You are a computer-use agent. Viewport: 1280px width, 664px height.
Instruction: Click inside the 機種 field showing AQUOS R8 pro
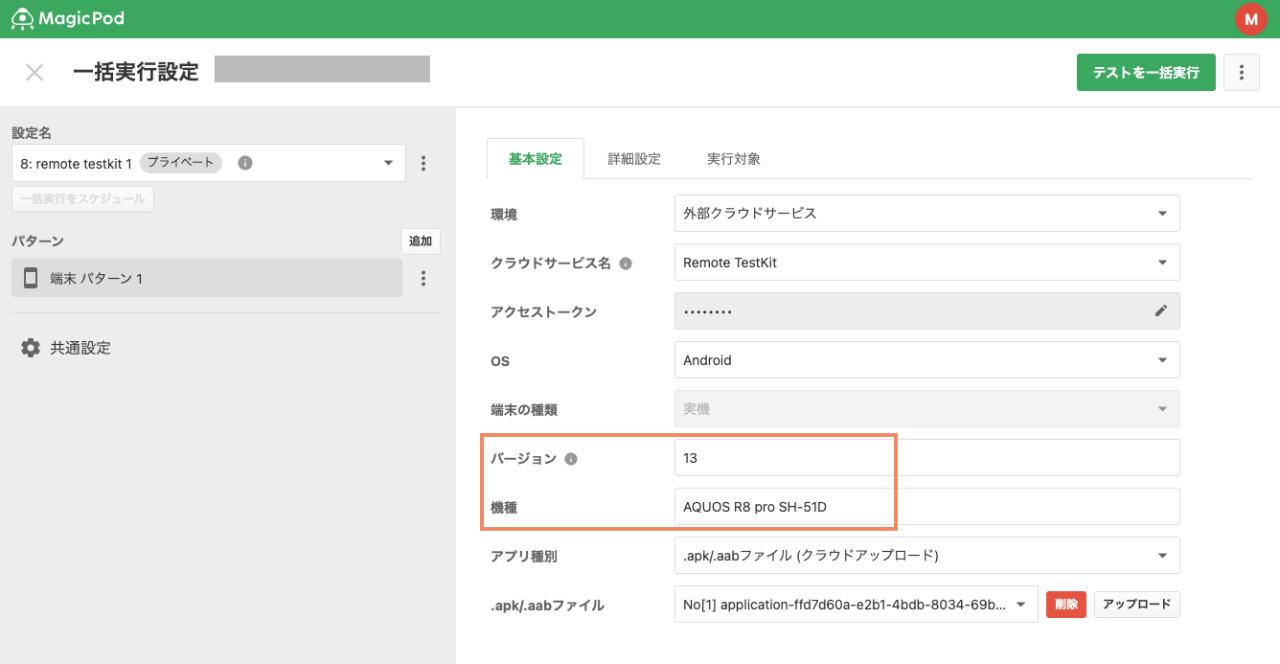[850, 506]
